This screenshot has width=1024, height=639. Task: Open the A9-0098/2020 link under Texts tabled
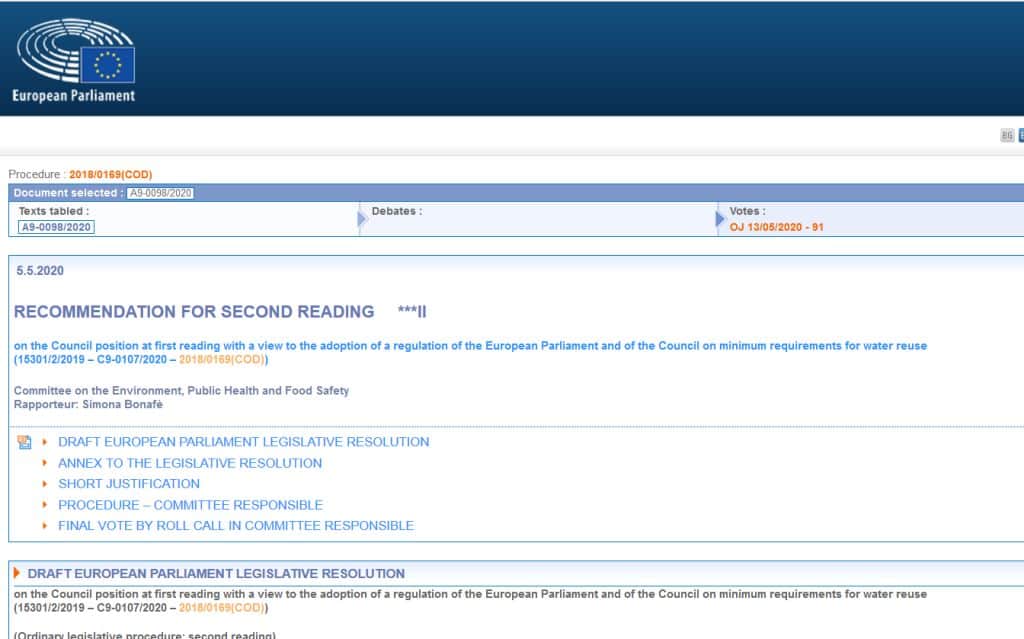click(57, 227)
